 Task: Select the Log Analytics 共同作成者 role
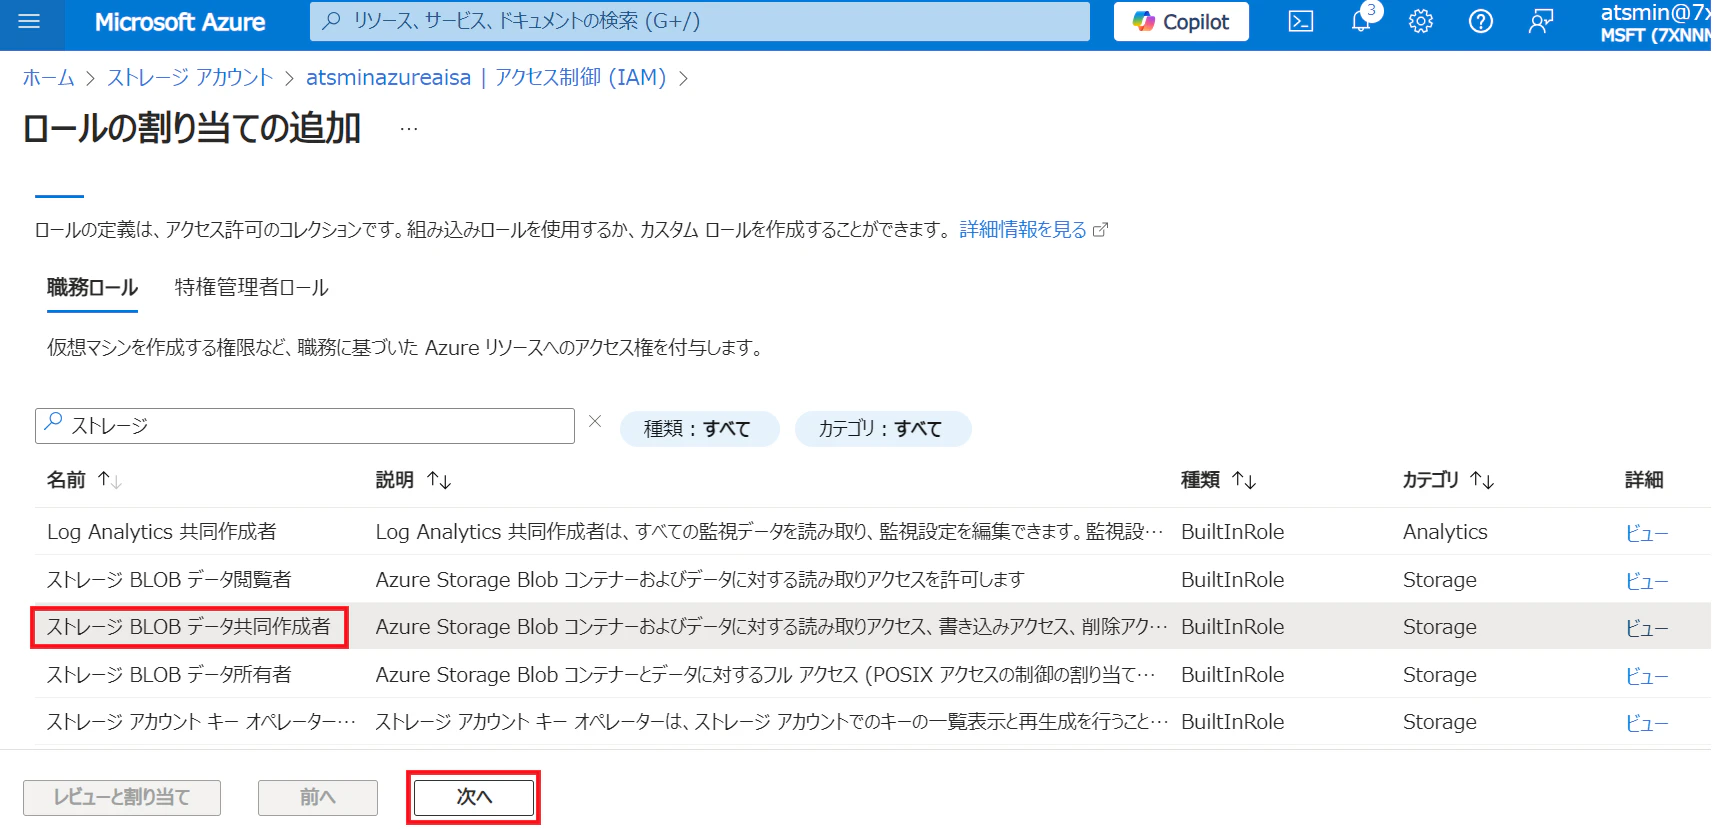point(162,532)
